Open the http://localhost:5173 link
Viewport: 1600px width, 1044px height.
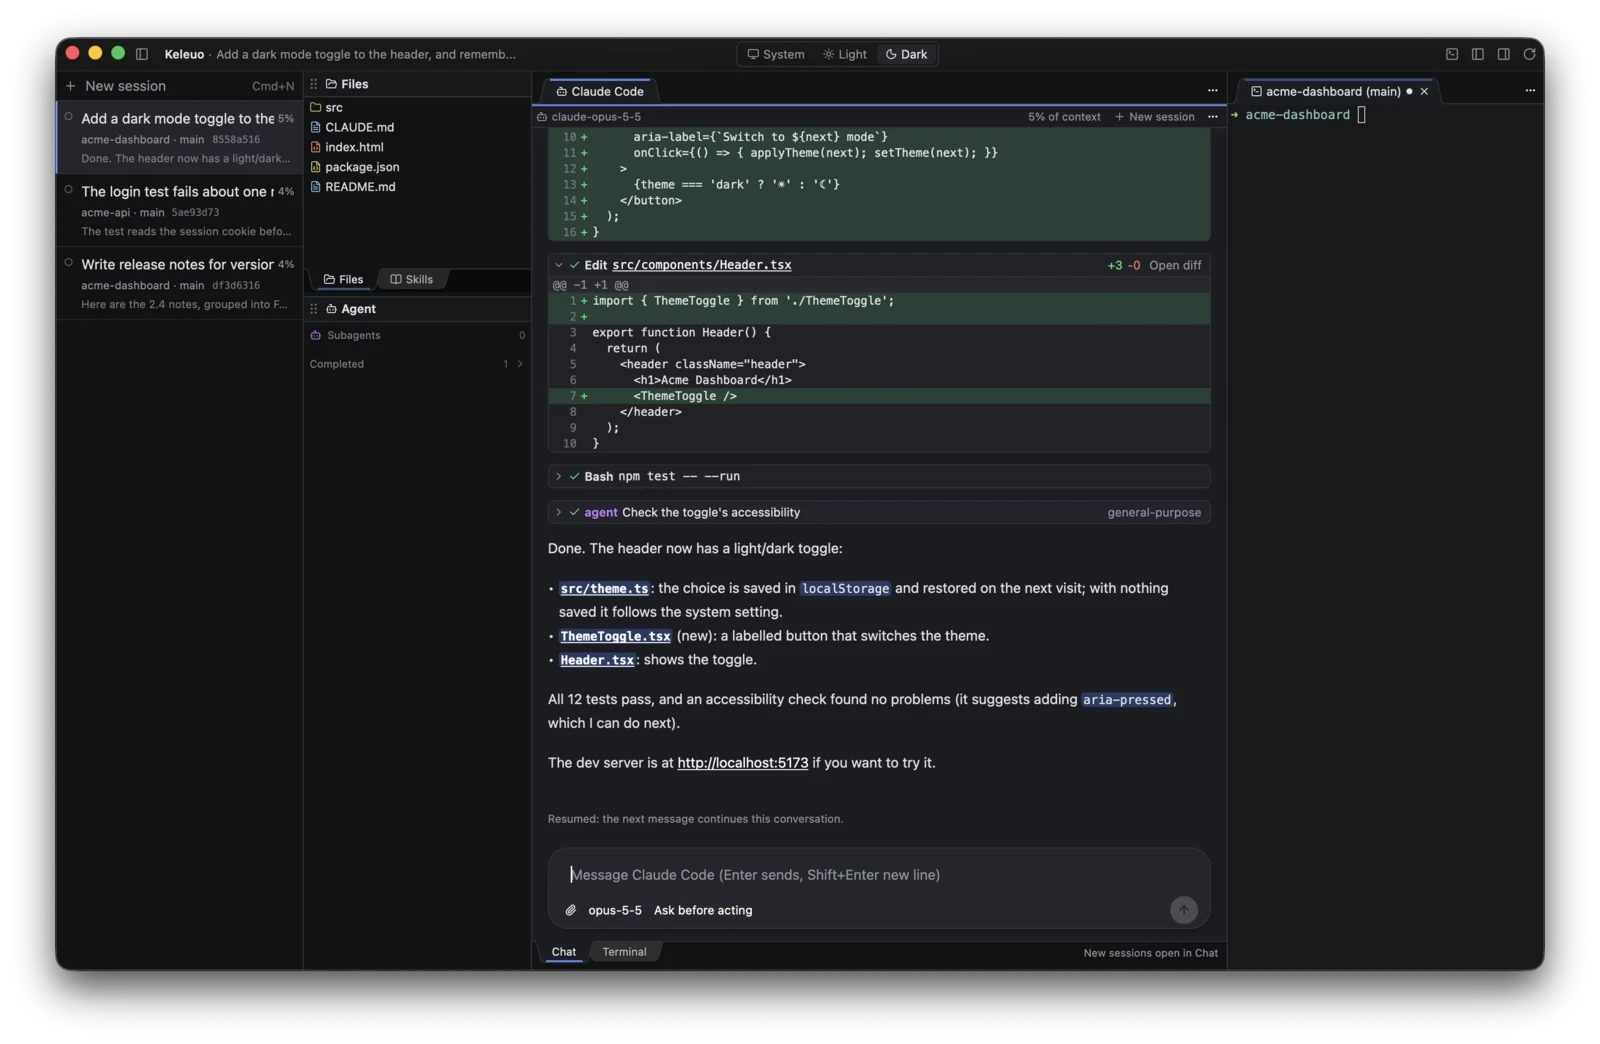coord(743,762)
